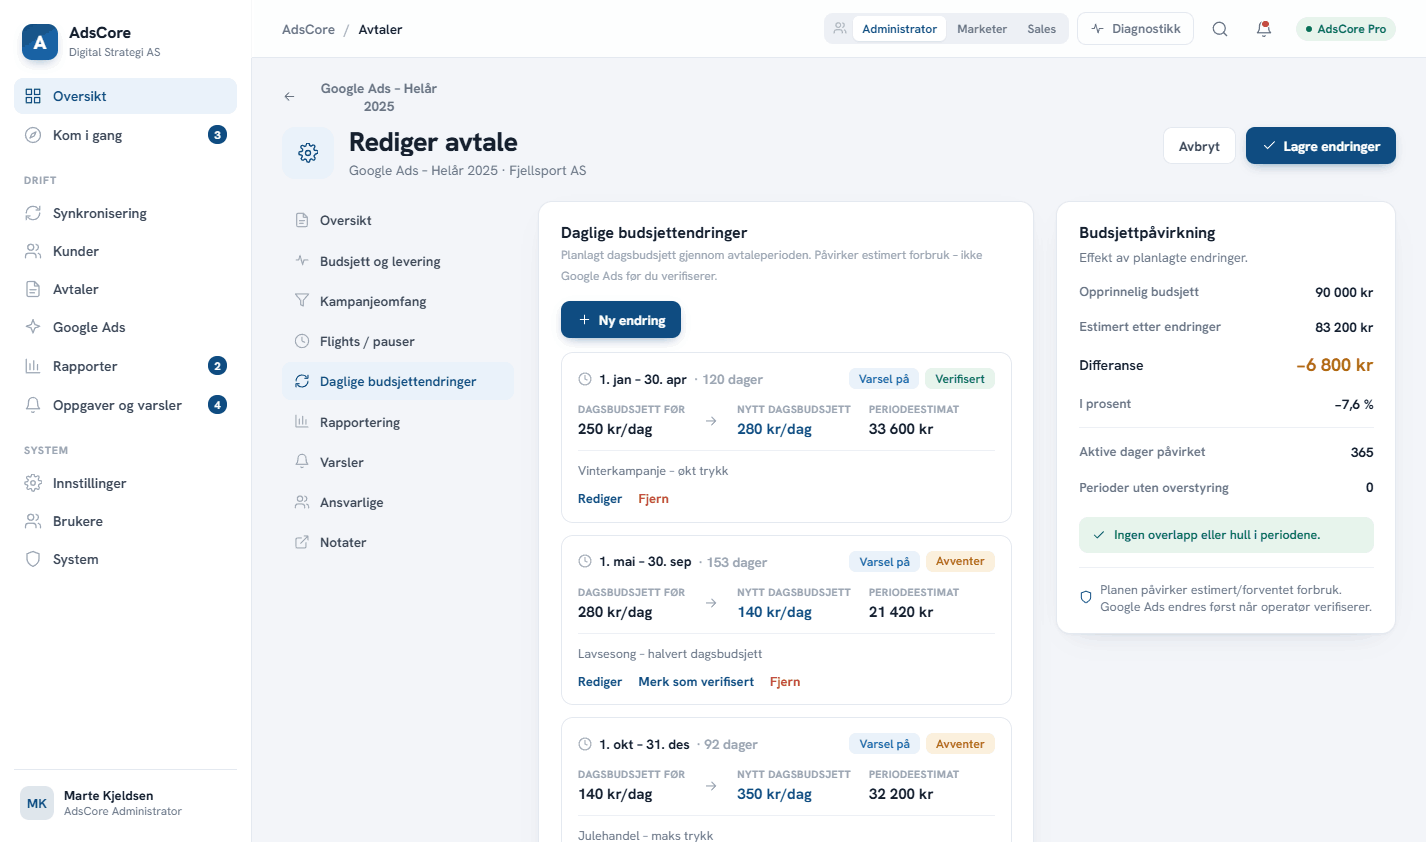1426x842 pixels.
Task: Click the Kunder people icon
Action: (33, 251)
